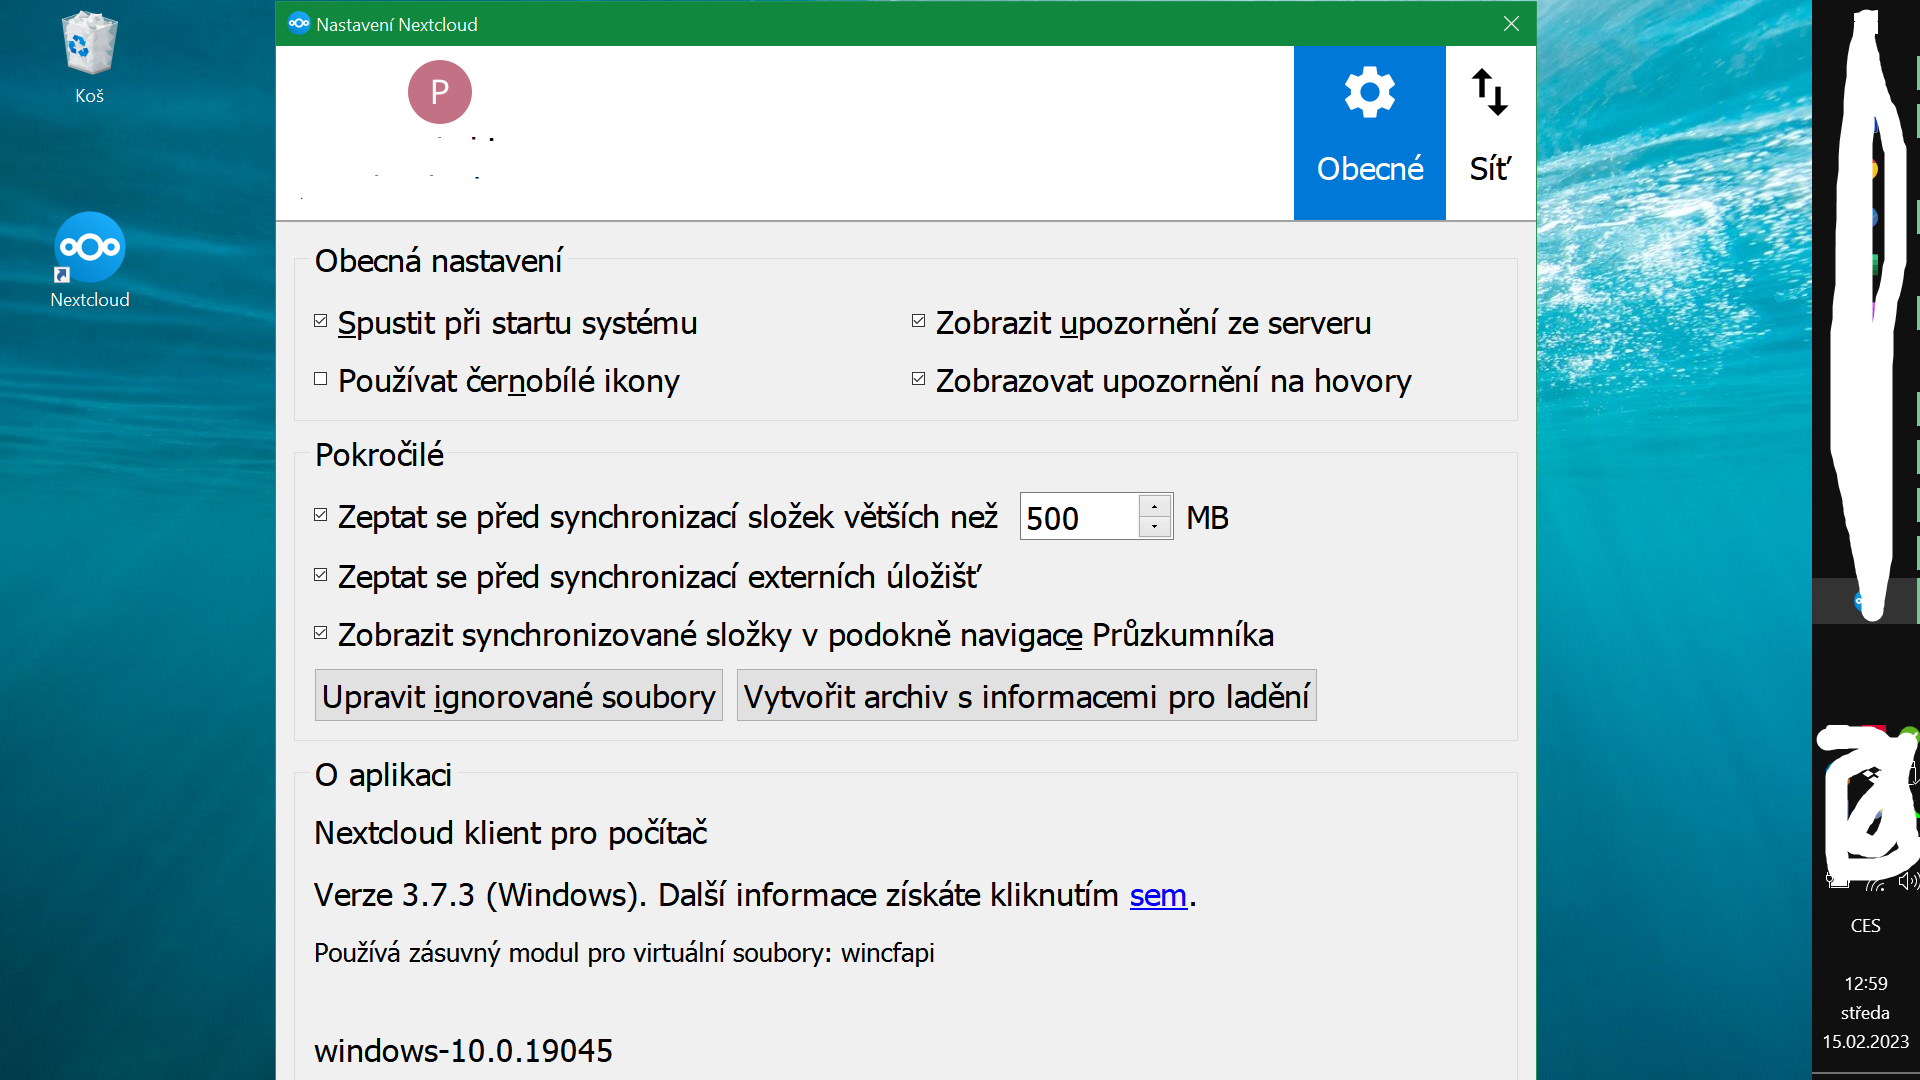Click the CES language indicator in the taskbar
The width and height of the screenshot is (1920, 1080).
[1864, 926]
